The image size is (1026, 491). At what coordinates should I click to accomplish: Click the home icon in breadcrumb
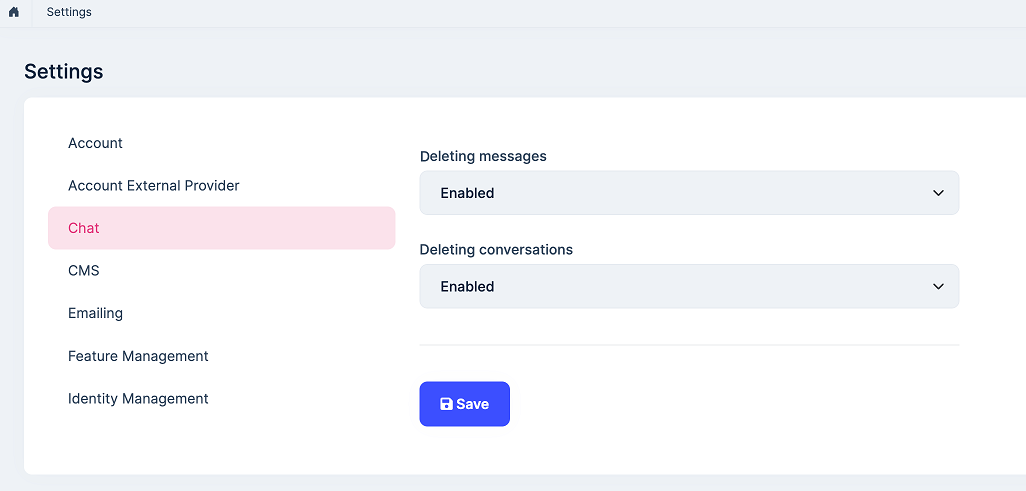pyautogui.click(x=14, y=12)
